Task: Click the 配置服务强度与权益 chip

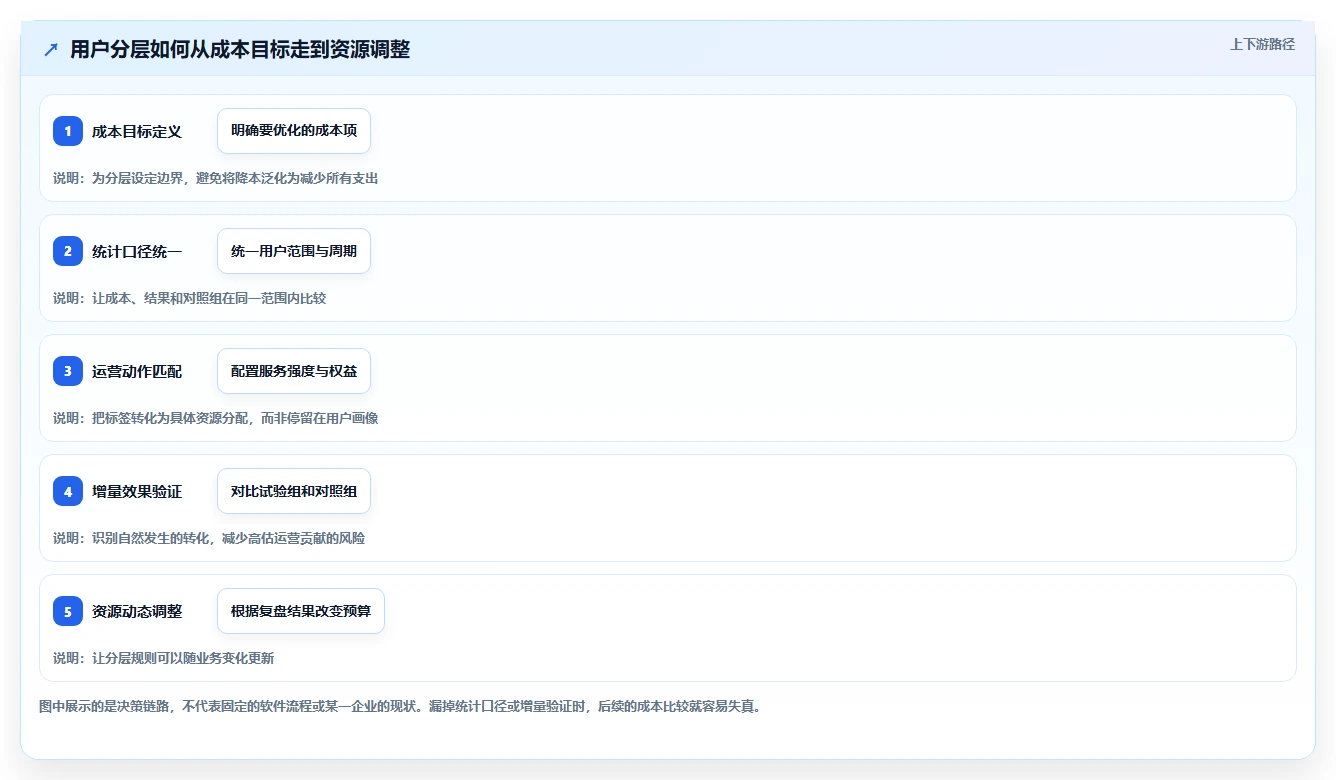Action: [294, 371]
